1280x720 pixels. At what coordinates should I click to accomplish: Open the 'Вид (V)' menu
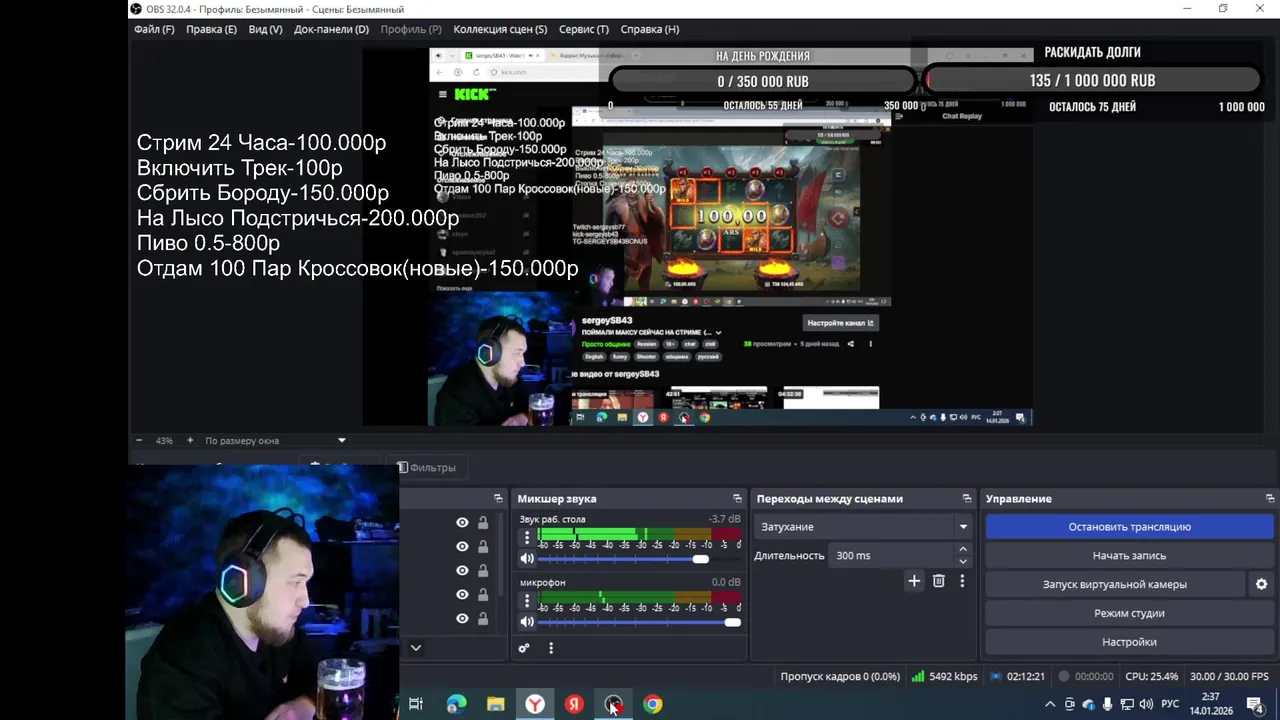click(265, 29)
